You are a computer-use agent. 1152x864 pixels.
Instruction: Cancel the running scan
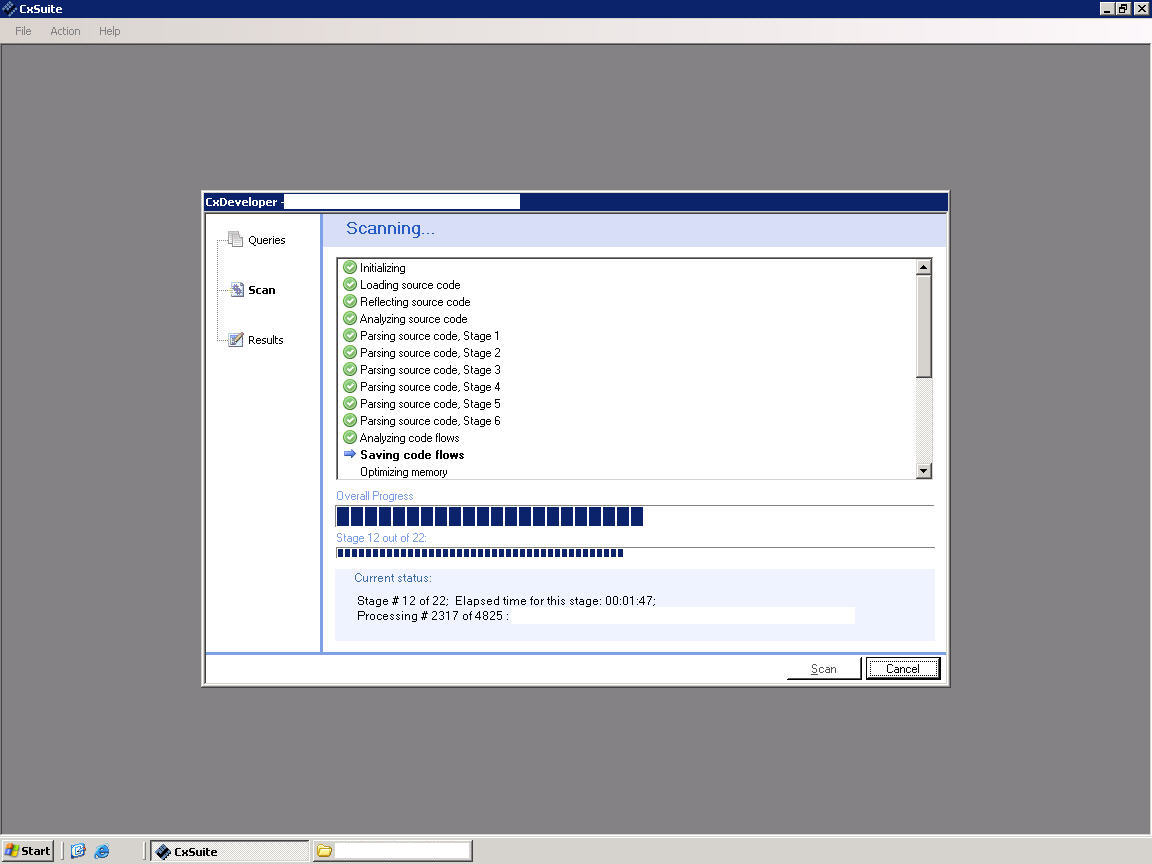click(903, 669)
